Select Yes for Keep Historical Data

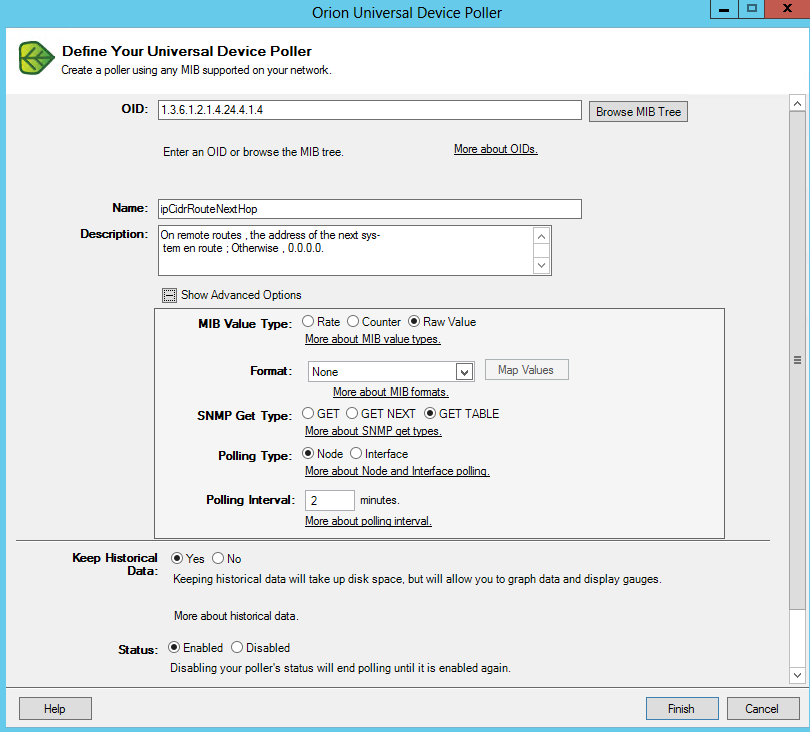[177, 558]
